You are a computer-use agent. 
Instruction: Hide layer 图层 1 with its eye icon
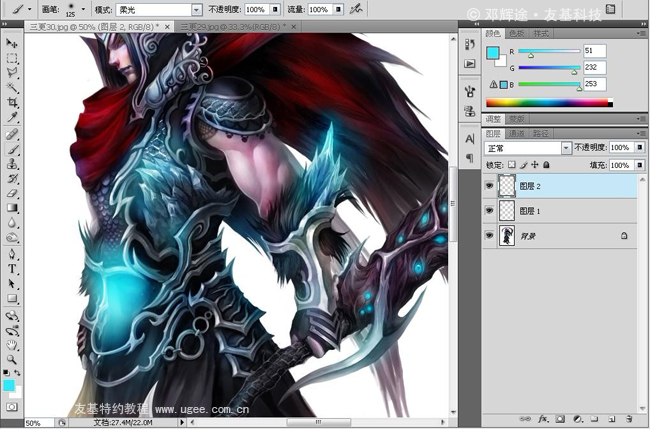[490, 211]
